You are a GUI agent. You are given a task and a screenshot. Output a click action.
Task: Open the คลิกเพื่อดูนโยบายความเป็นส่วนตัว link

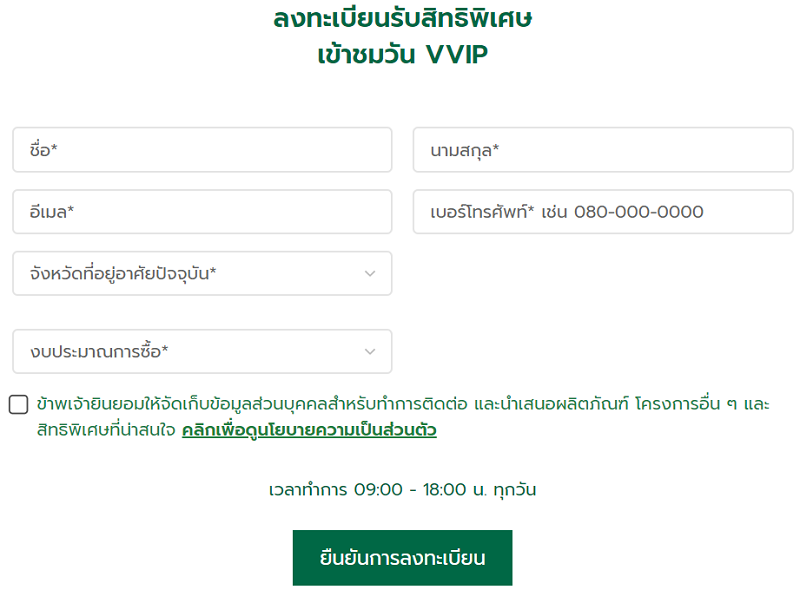coord(309,431)
